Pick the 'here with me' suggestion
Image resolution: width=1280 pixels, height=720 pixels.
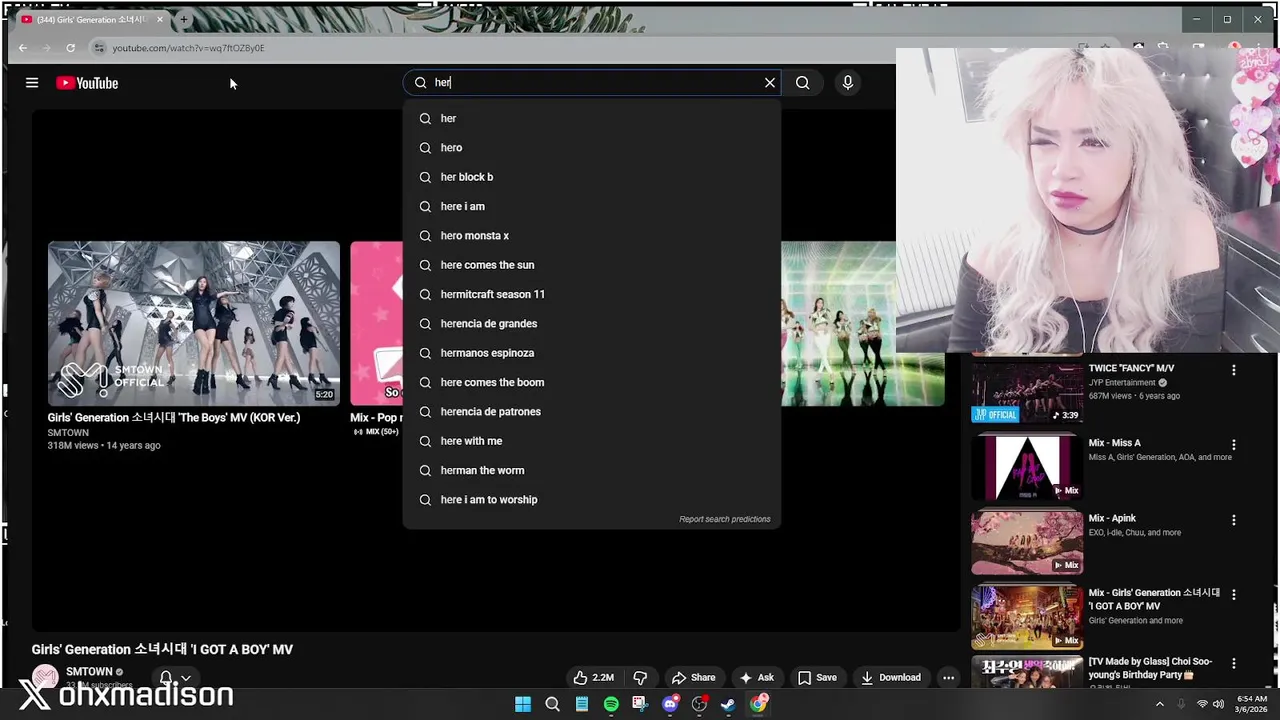[x=592, y=441]
